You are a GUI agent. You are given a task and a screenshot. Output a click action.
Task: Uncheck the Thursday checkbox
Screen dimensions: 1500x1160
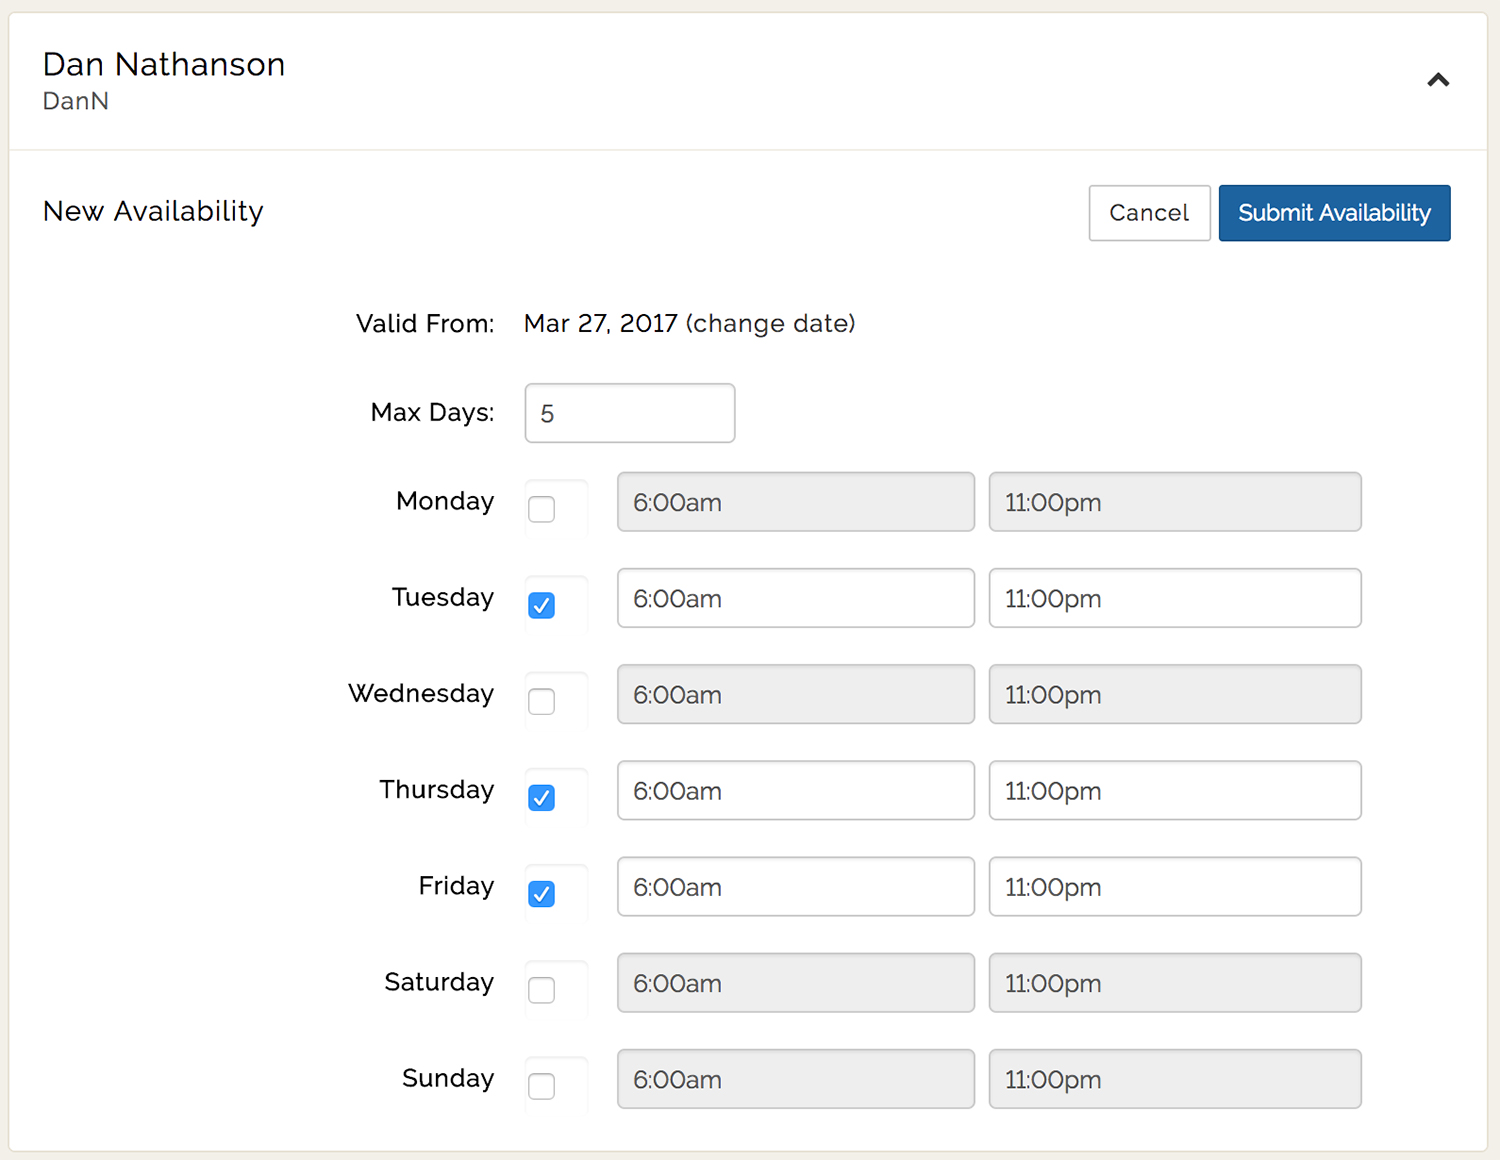[541, 797]
